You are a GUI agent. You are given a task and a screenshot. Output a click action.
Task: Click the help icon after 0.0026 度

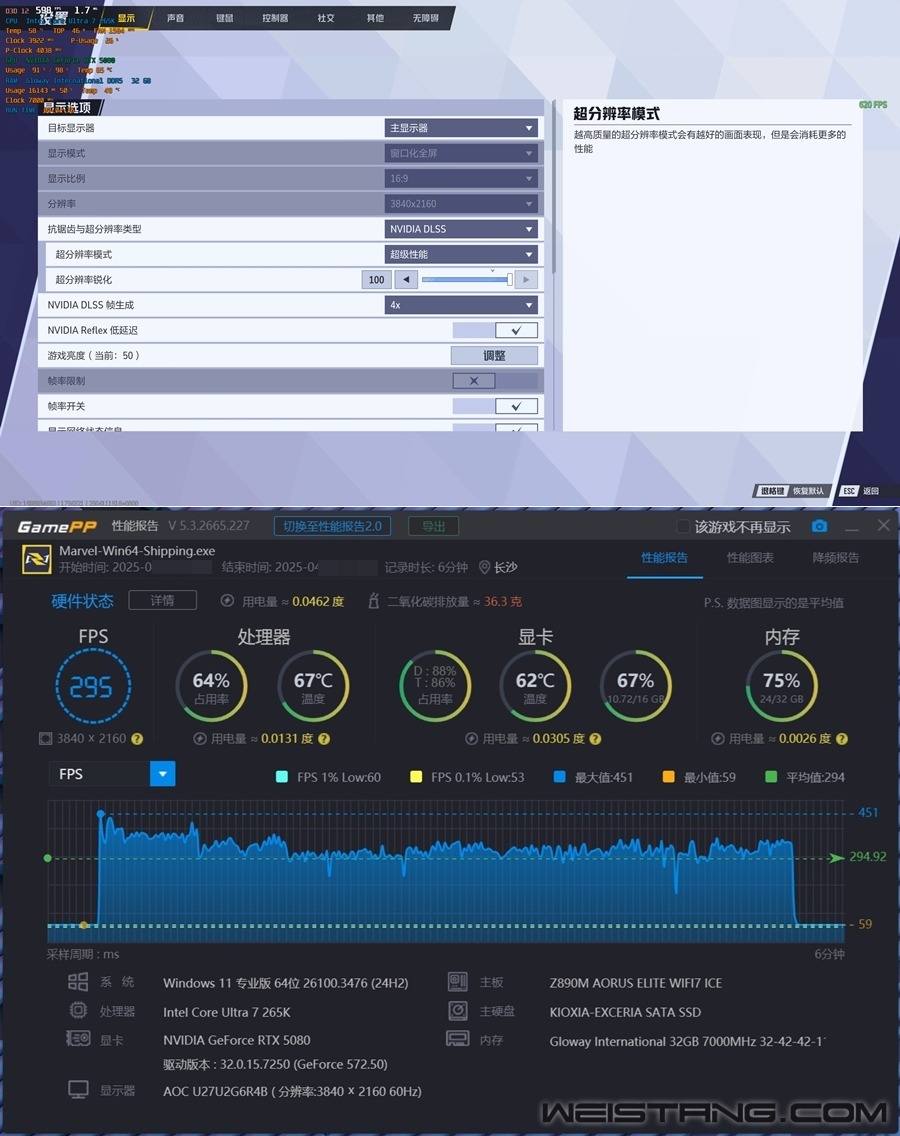click(x=842, y=739)
